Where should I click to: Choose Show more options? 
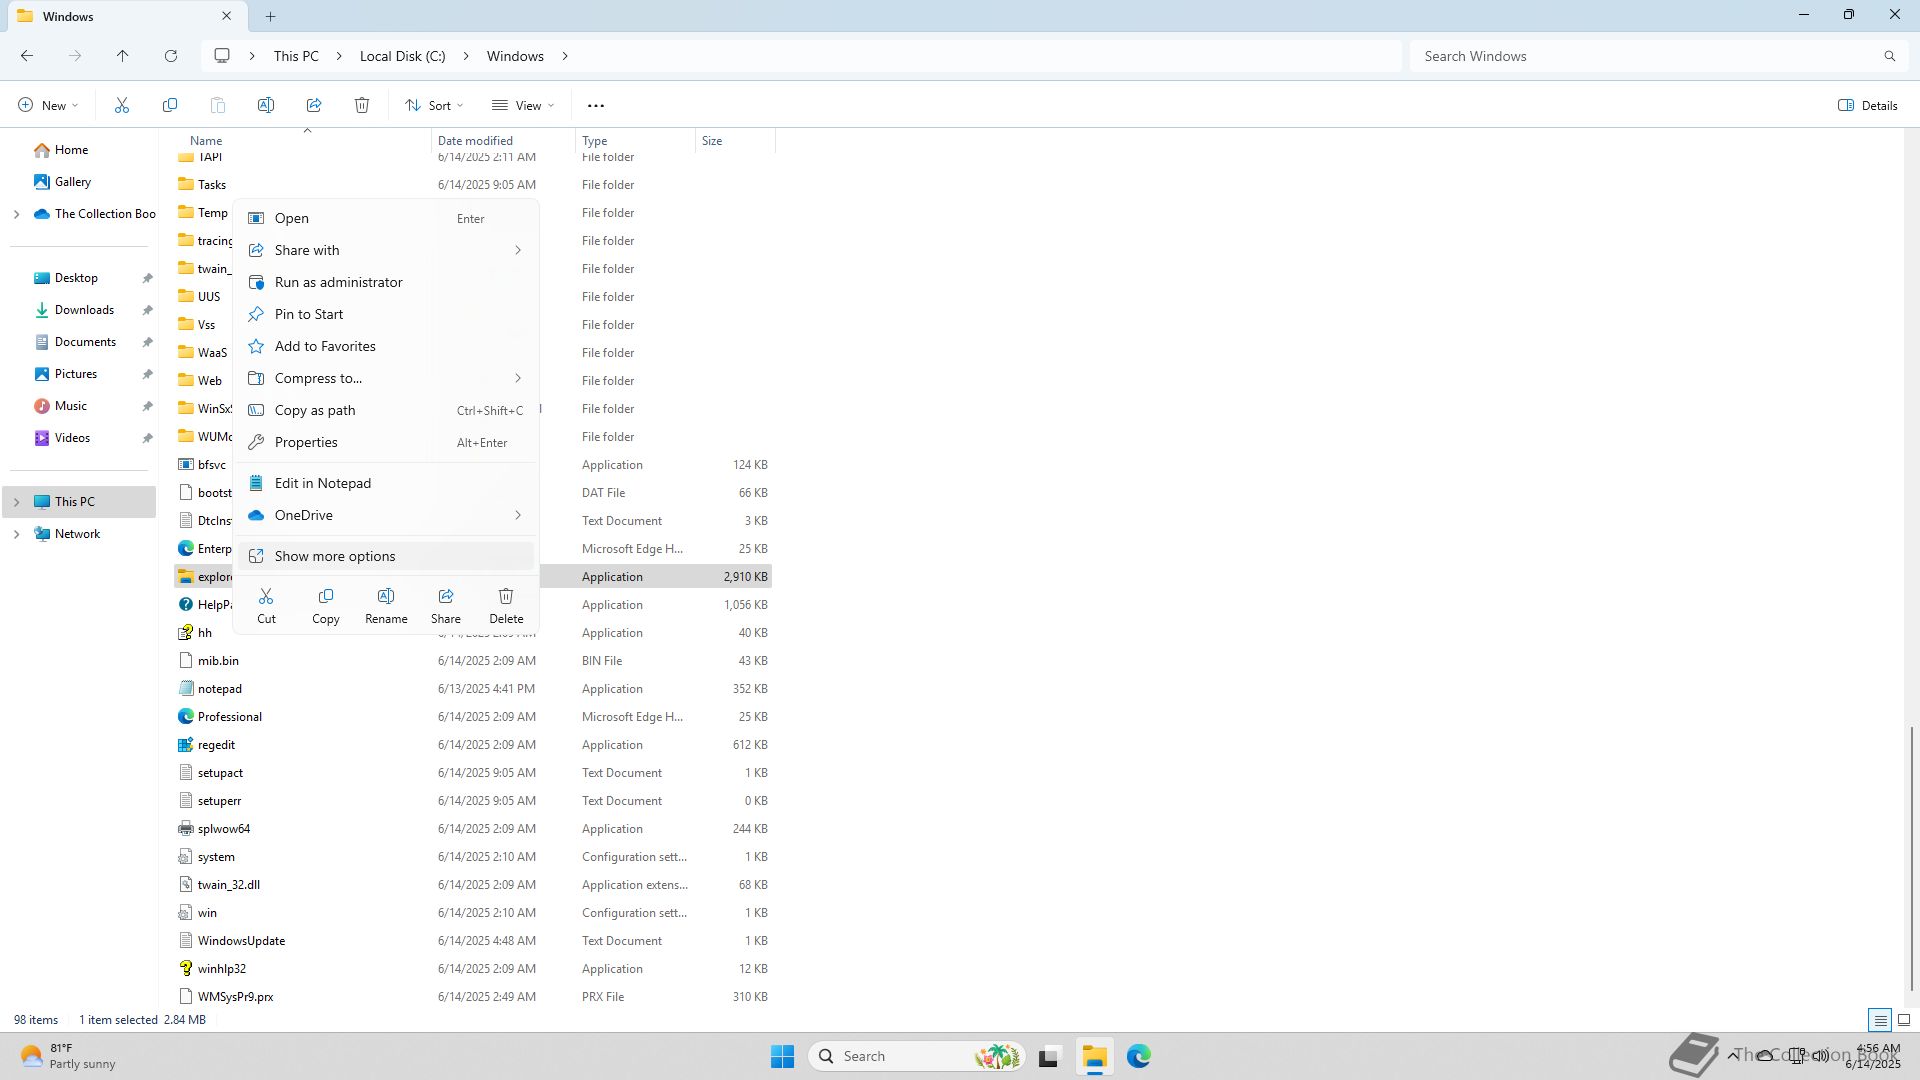335,556
